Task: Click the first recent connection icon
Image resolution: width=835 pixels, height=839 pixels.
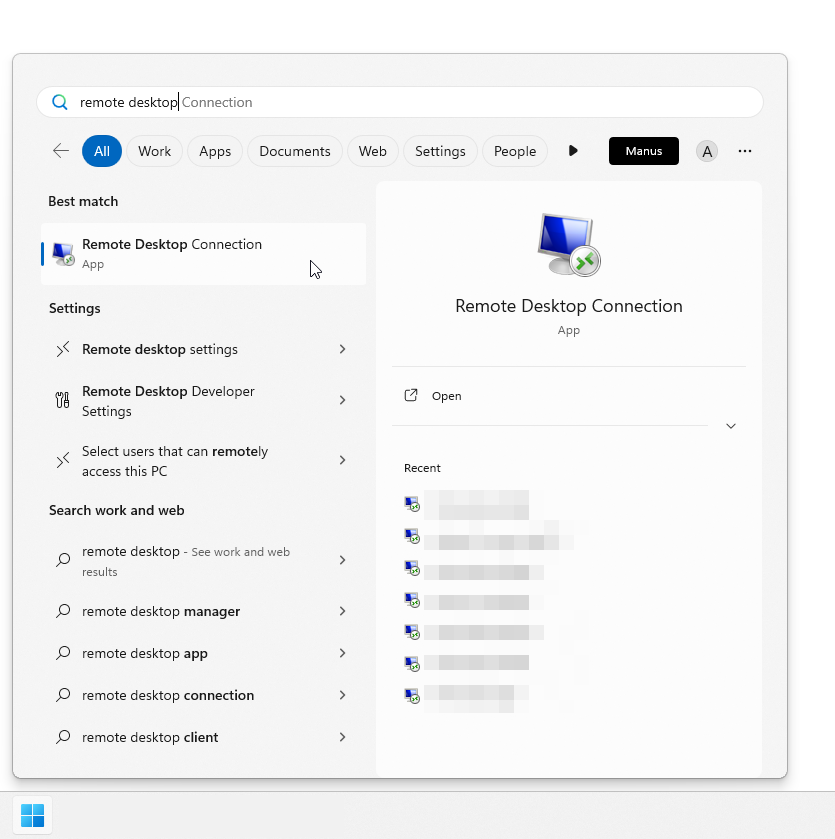Action: (x=412, y=503)
